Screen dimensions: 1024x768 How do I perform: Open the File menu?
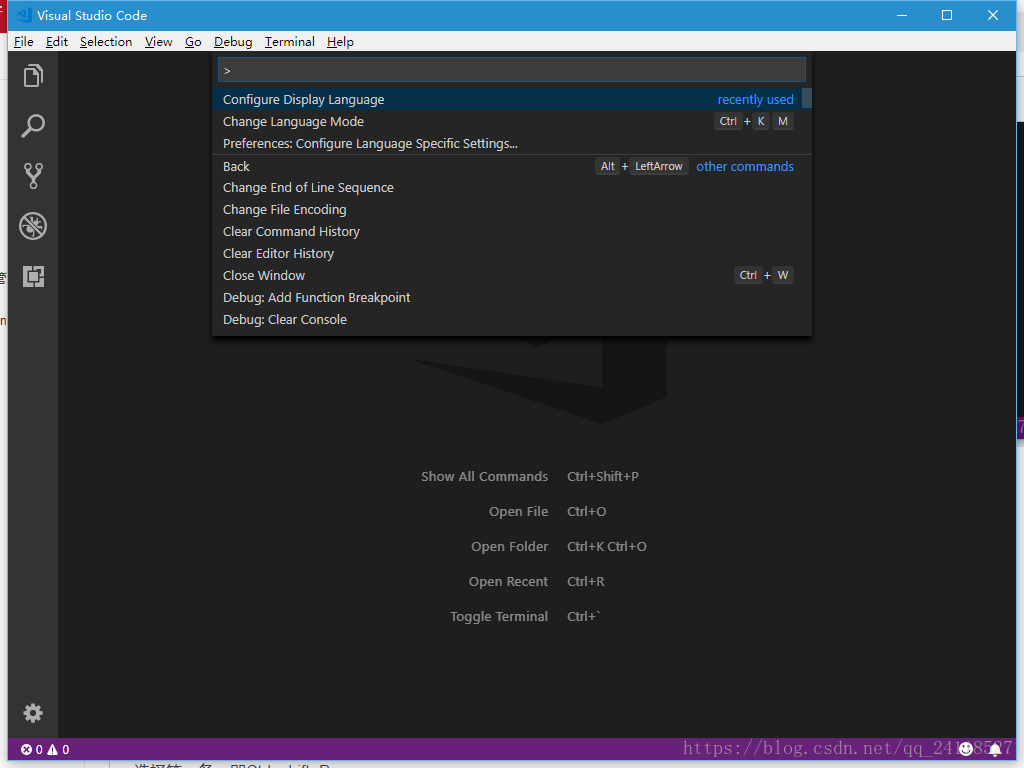[x=24, y=42]
